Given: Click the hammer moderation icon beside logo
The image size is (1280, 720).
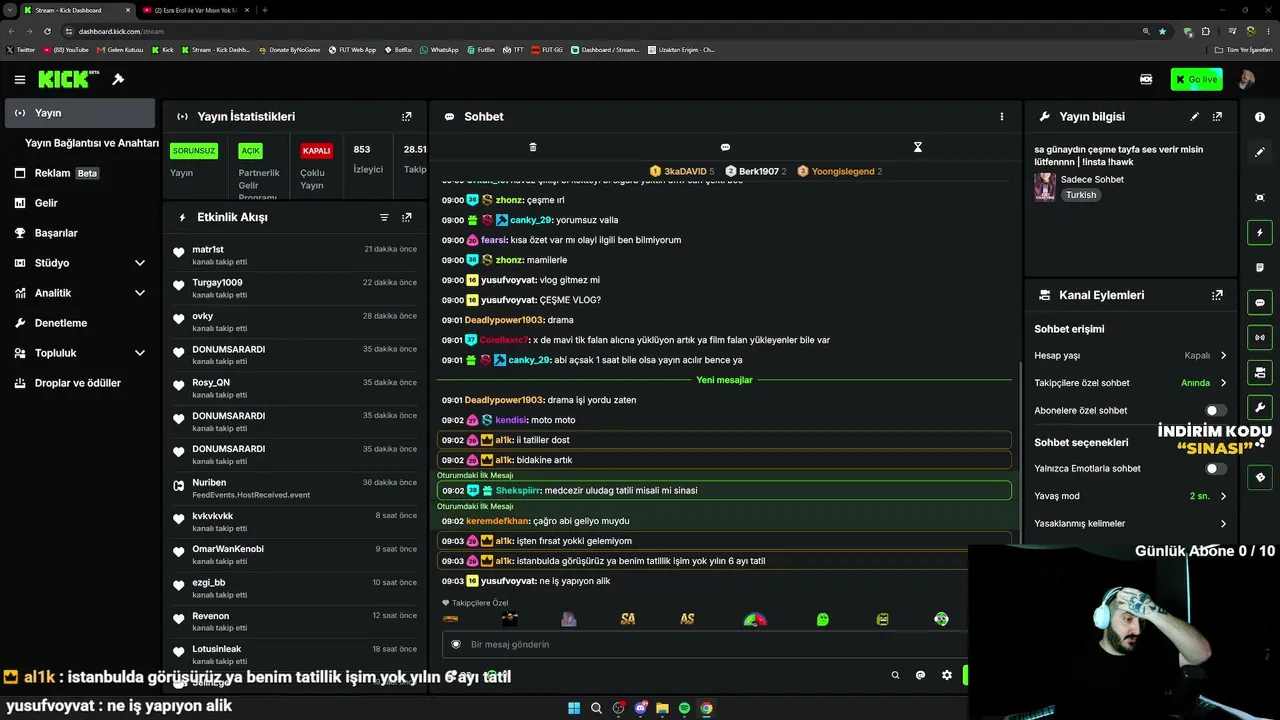Looking at the screenshot, I should click(118, 80).
